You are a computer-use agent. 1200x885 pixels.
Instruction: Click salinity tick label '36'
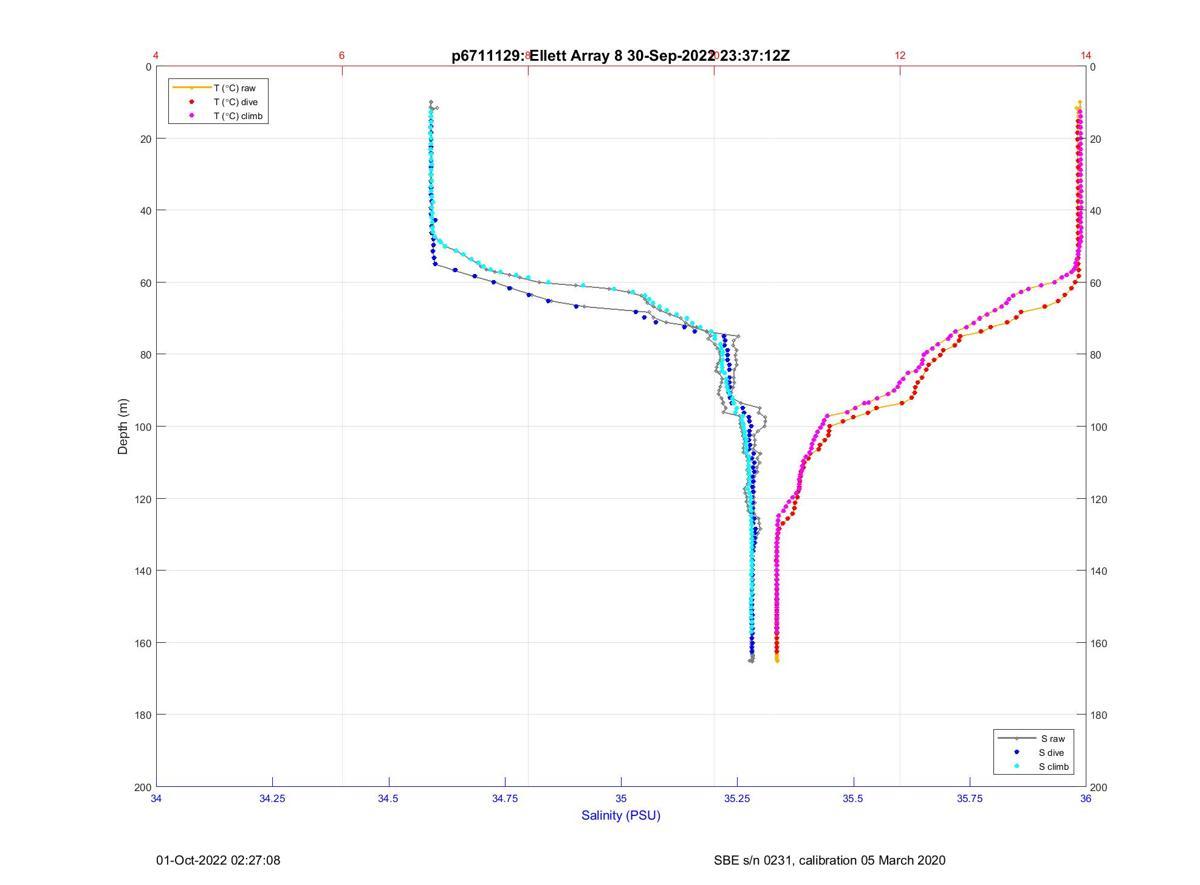pos(1086,798)
